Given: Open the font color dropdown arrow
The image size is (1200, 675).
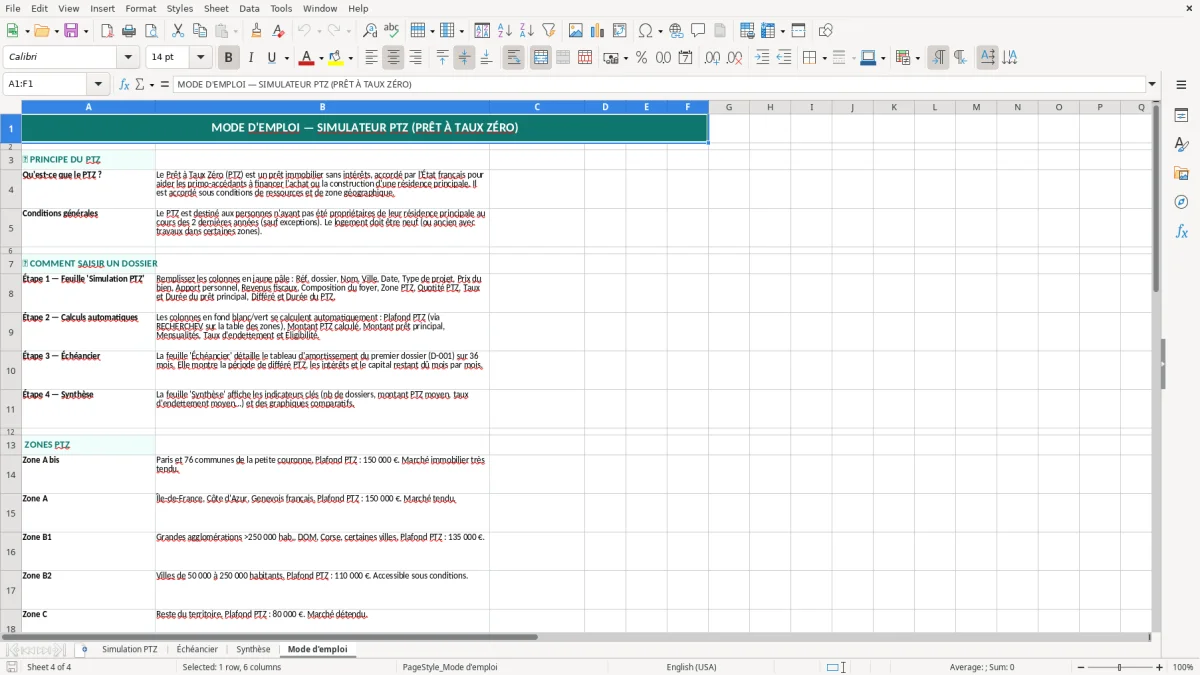Looking at the screenshot, I should [x=321, y=58].
